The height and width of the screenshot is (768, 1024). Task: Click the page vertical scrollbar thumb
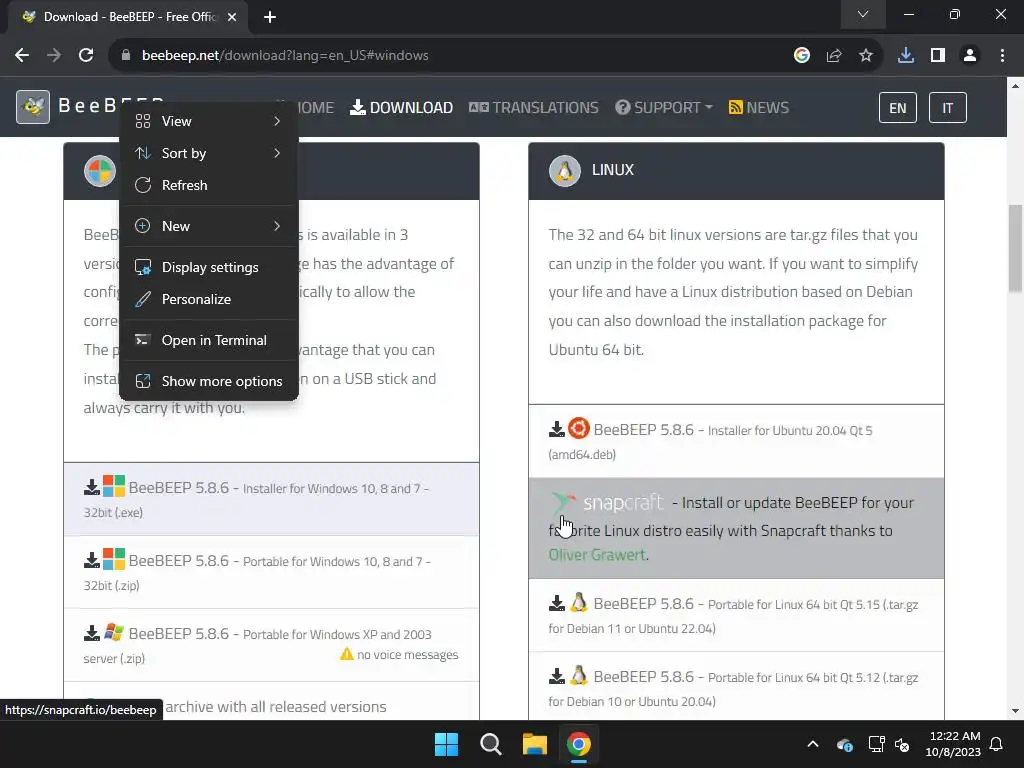pyautogui.click(x=1015, y=248)
